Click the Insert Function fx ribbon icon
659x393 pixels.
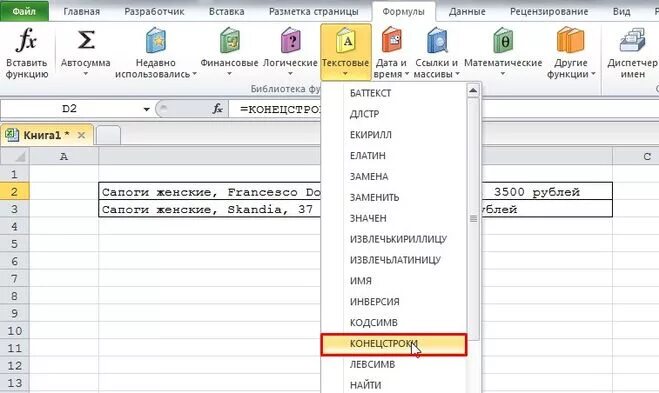pyautogui.click(x=26, y=40)
